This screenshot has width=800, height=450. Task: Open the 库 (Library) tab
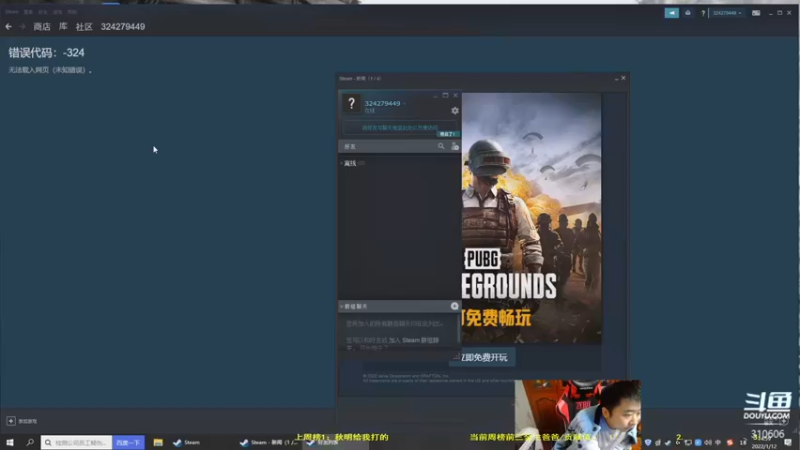tap(63, 27)
